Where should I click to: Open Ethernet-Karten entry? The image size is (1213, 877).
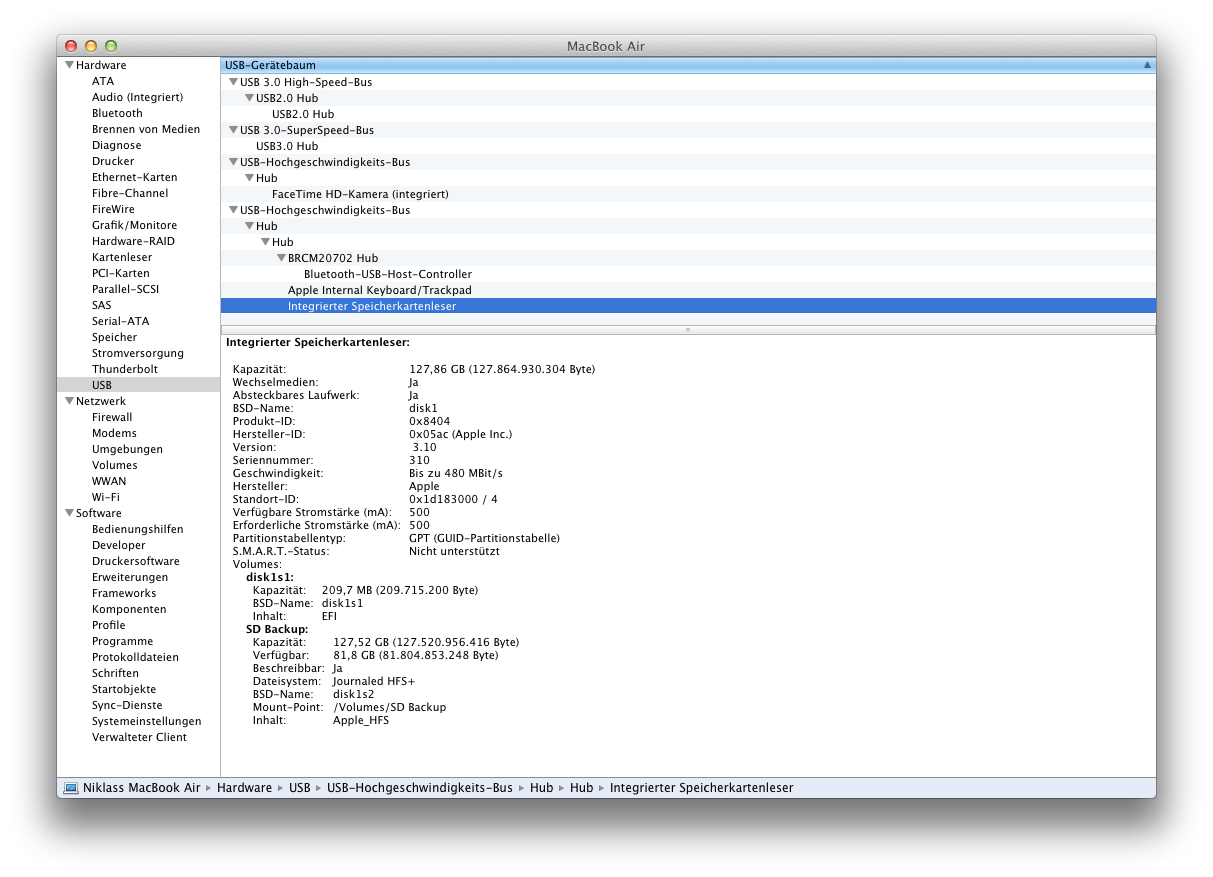pos(135,177)
